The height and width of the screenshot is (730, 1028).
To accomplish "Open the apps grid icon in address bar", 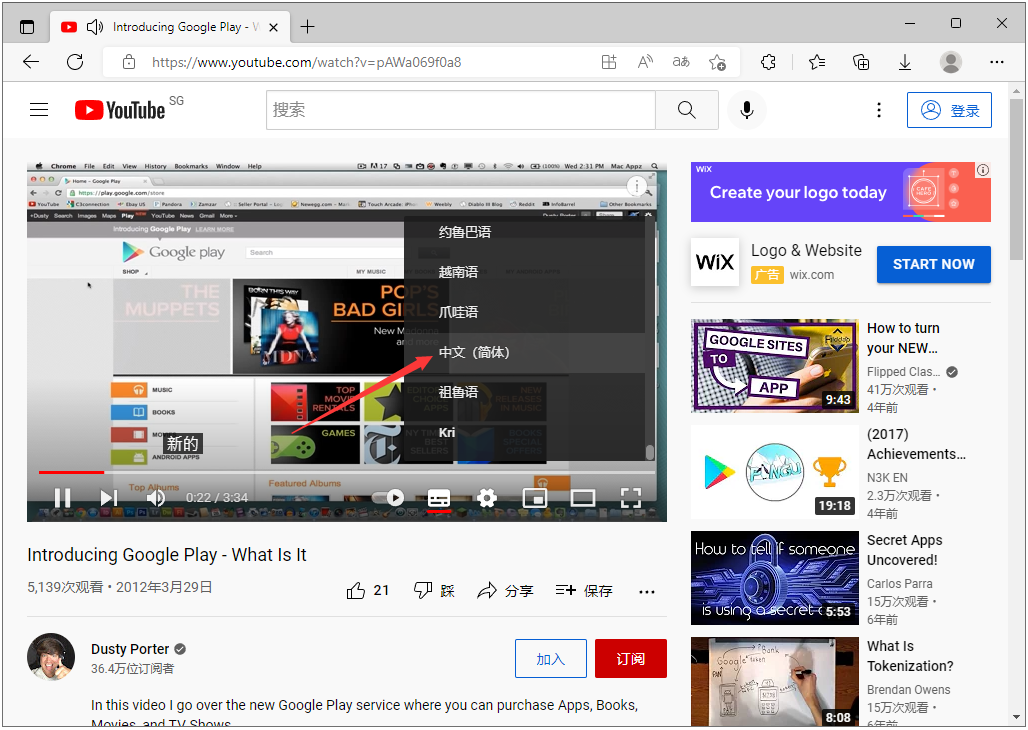I will pyautogui.click(x=609, y=62).
